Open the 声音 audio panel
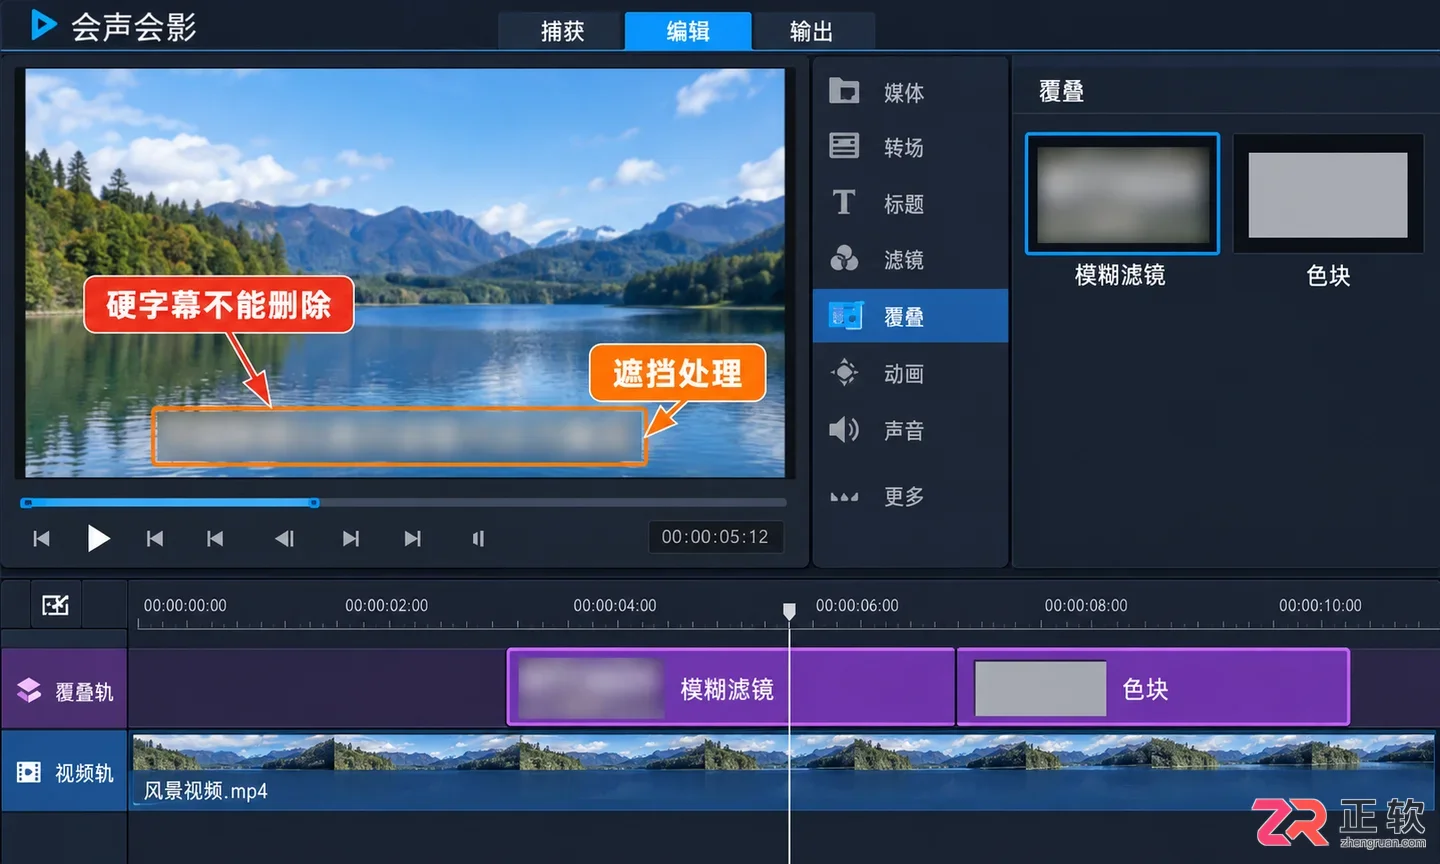This screenshot has height=864, width=1440. click(x=910, y=430)
